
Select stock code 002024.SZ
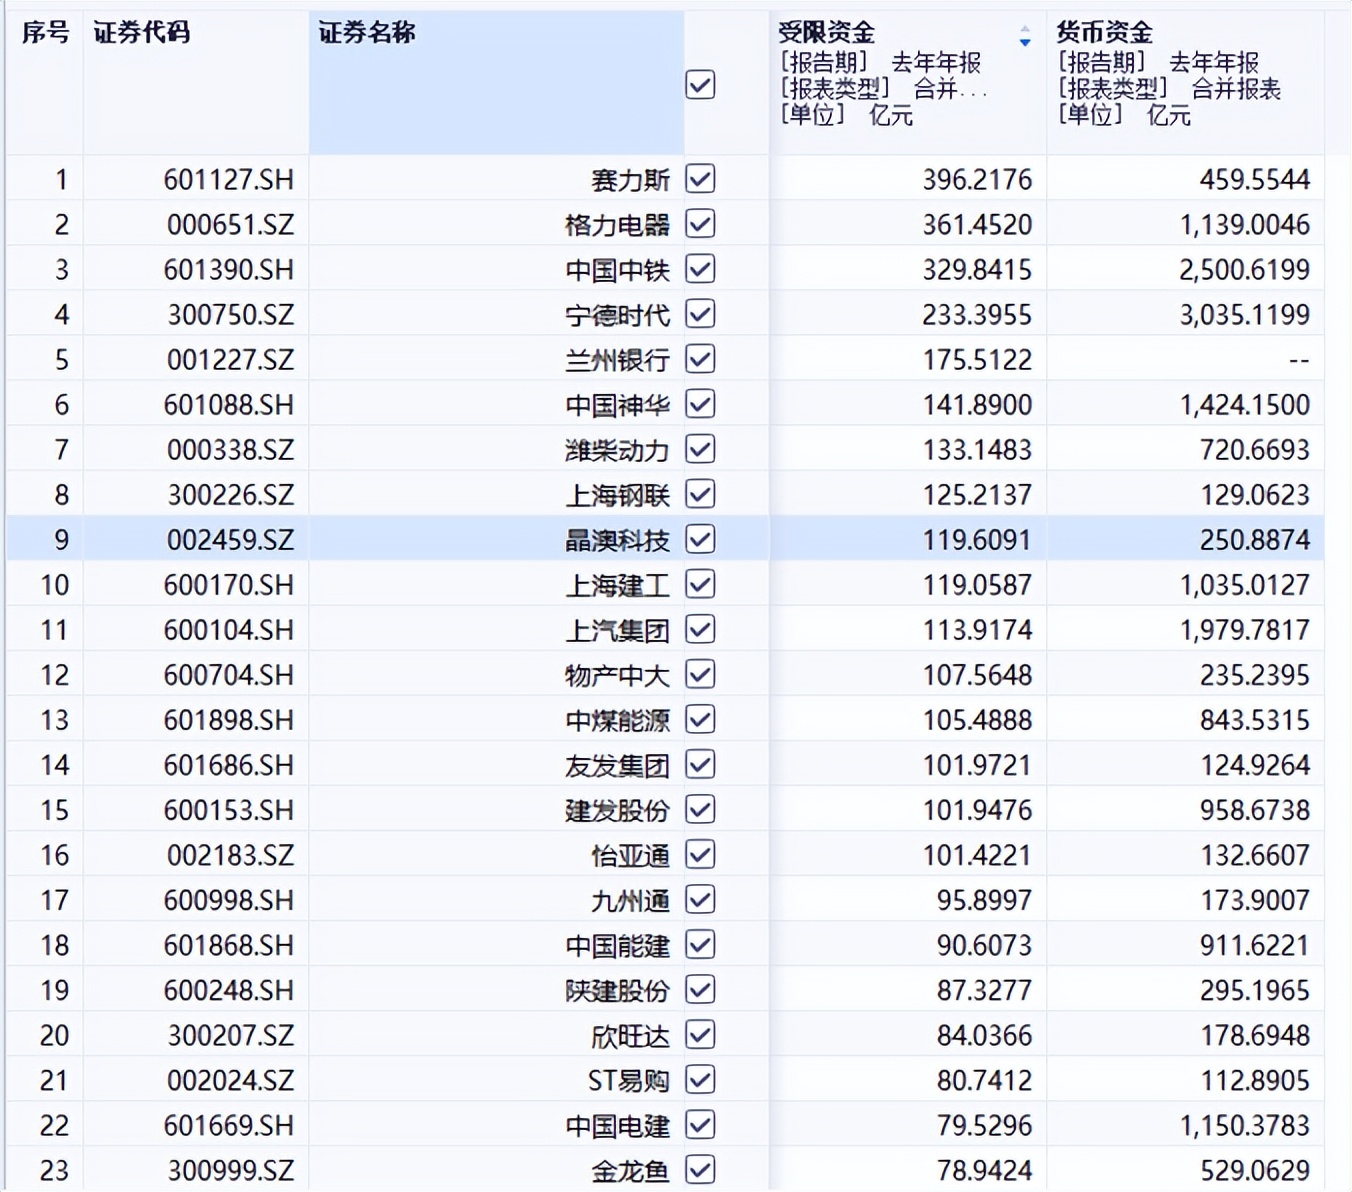[x=231, y=1080]
